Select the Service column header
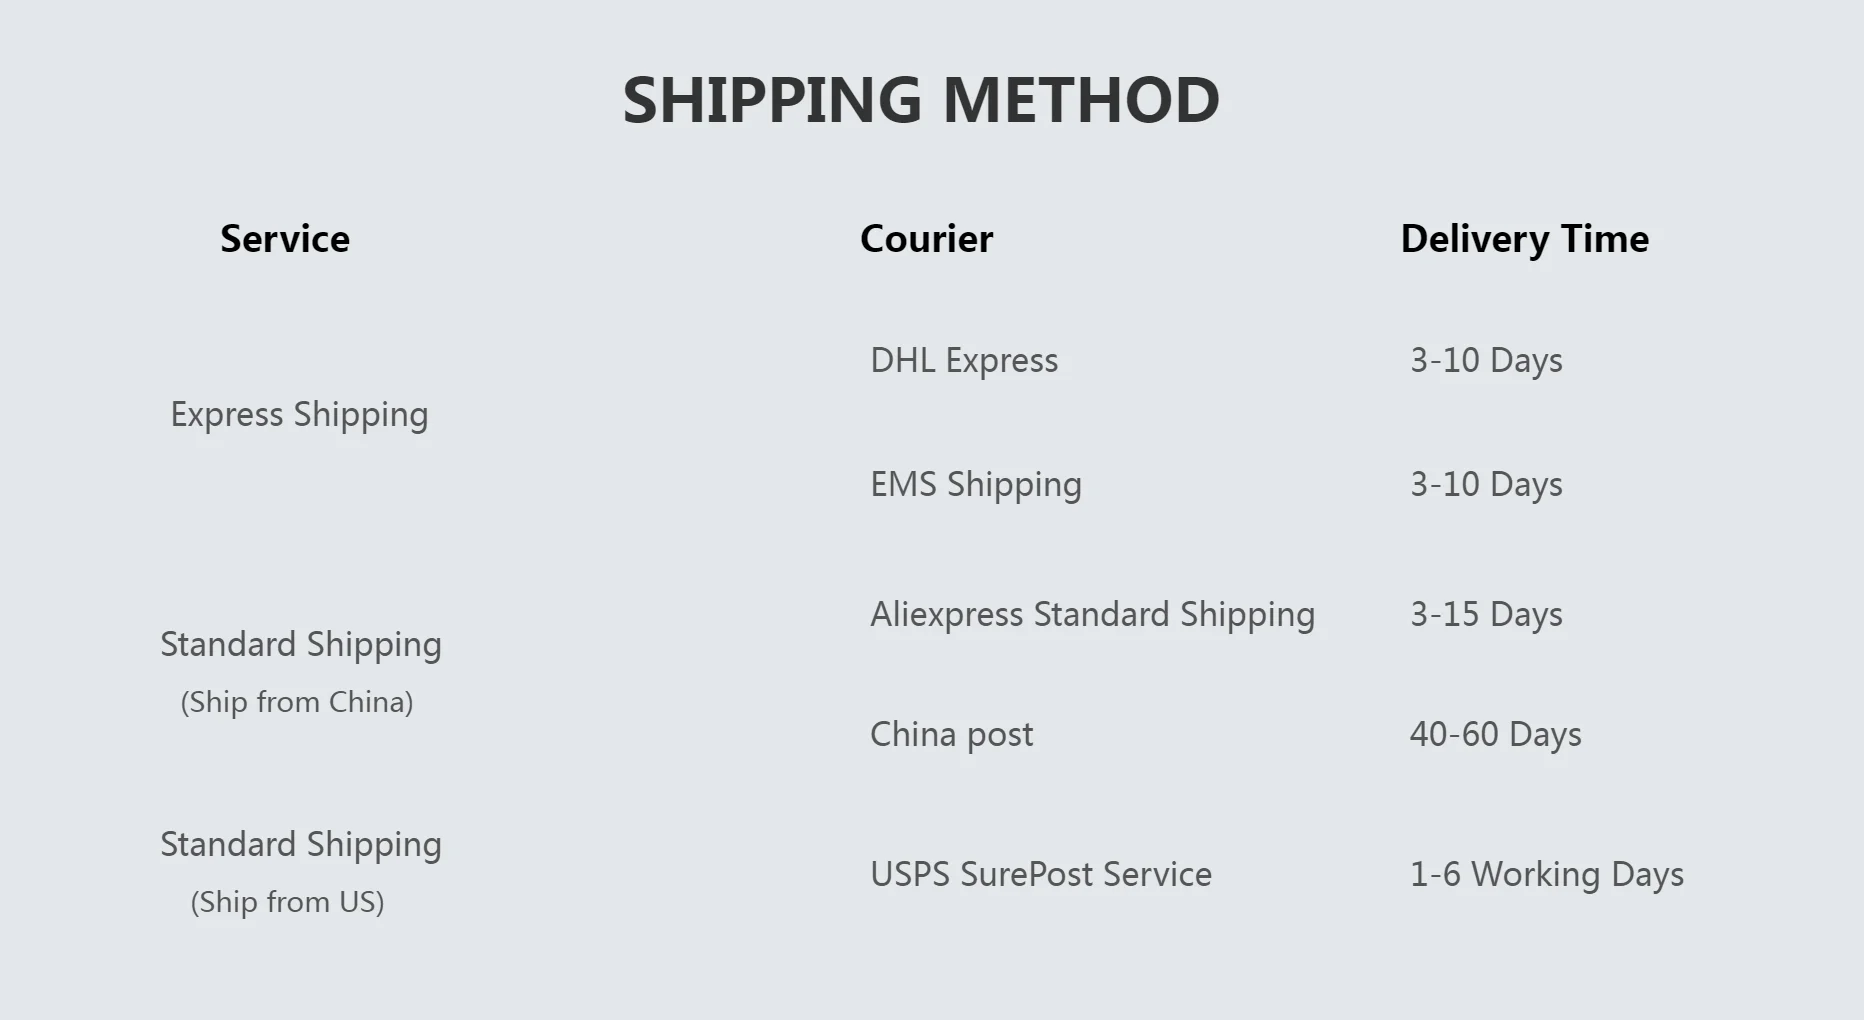1864x1020 pixels. [x=285, y=239]
